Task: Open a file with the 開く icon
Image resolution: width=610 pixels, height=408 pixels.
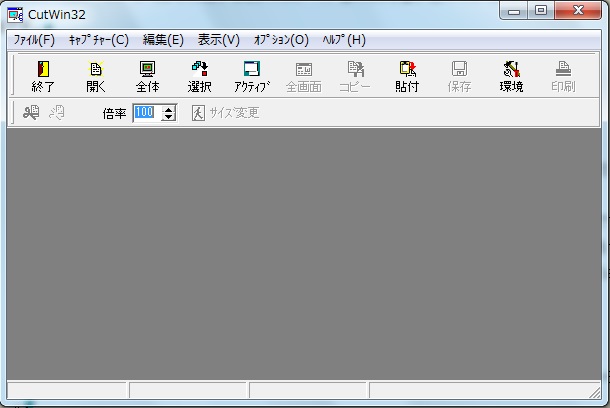Action: click(x=96, y=76)
